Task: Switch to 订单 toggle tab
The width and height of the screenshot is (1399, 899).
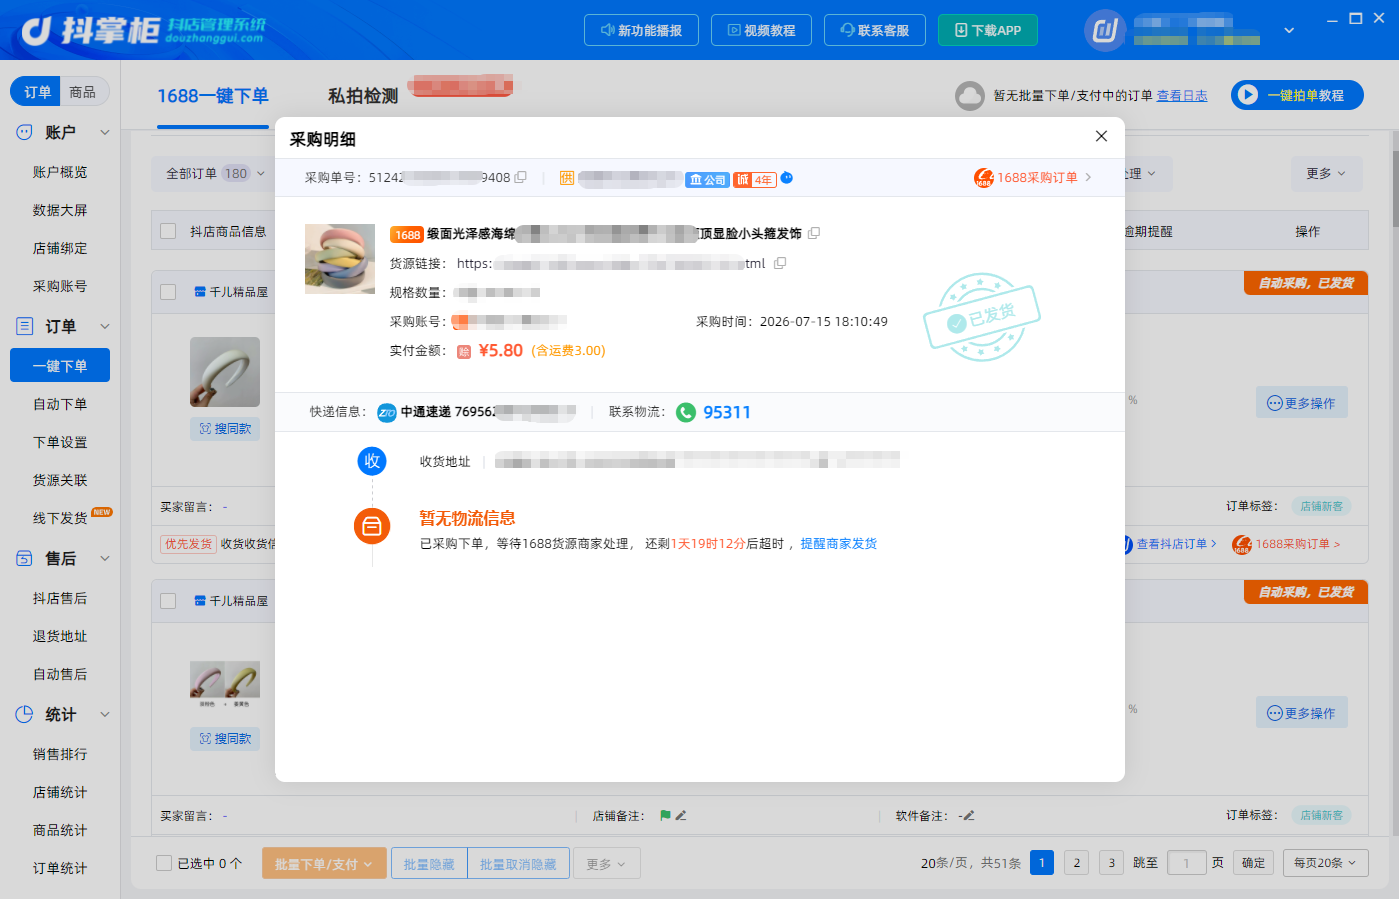Action: point(37,92)
